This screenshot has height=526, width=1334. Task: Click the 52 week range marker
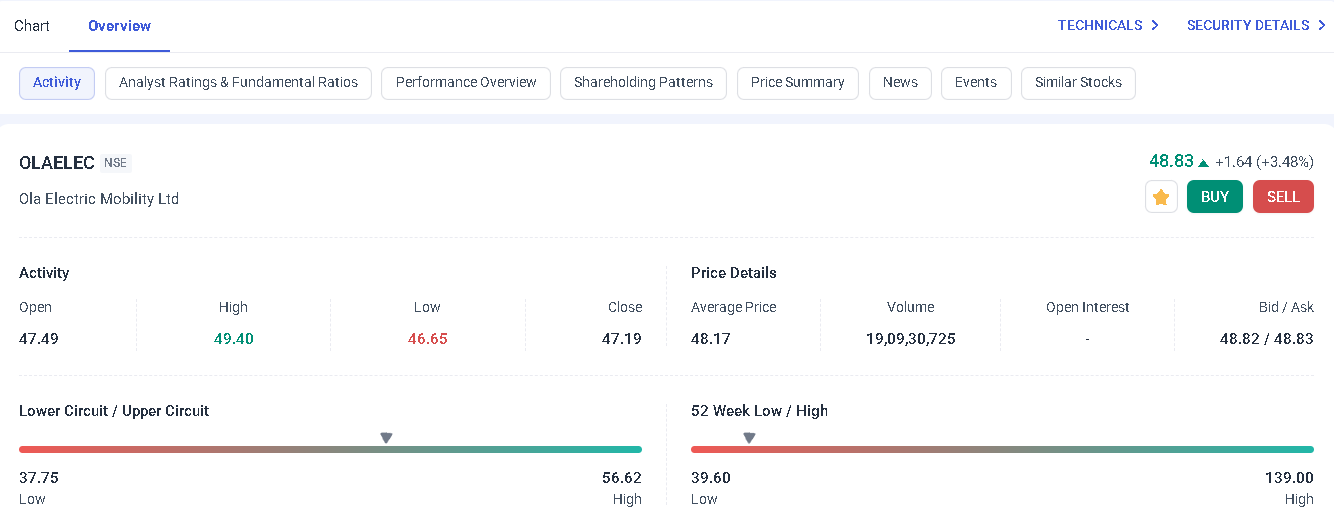pos(749,438)
